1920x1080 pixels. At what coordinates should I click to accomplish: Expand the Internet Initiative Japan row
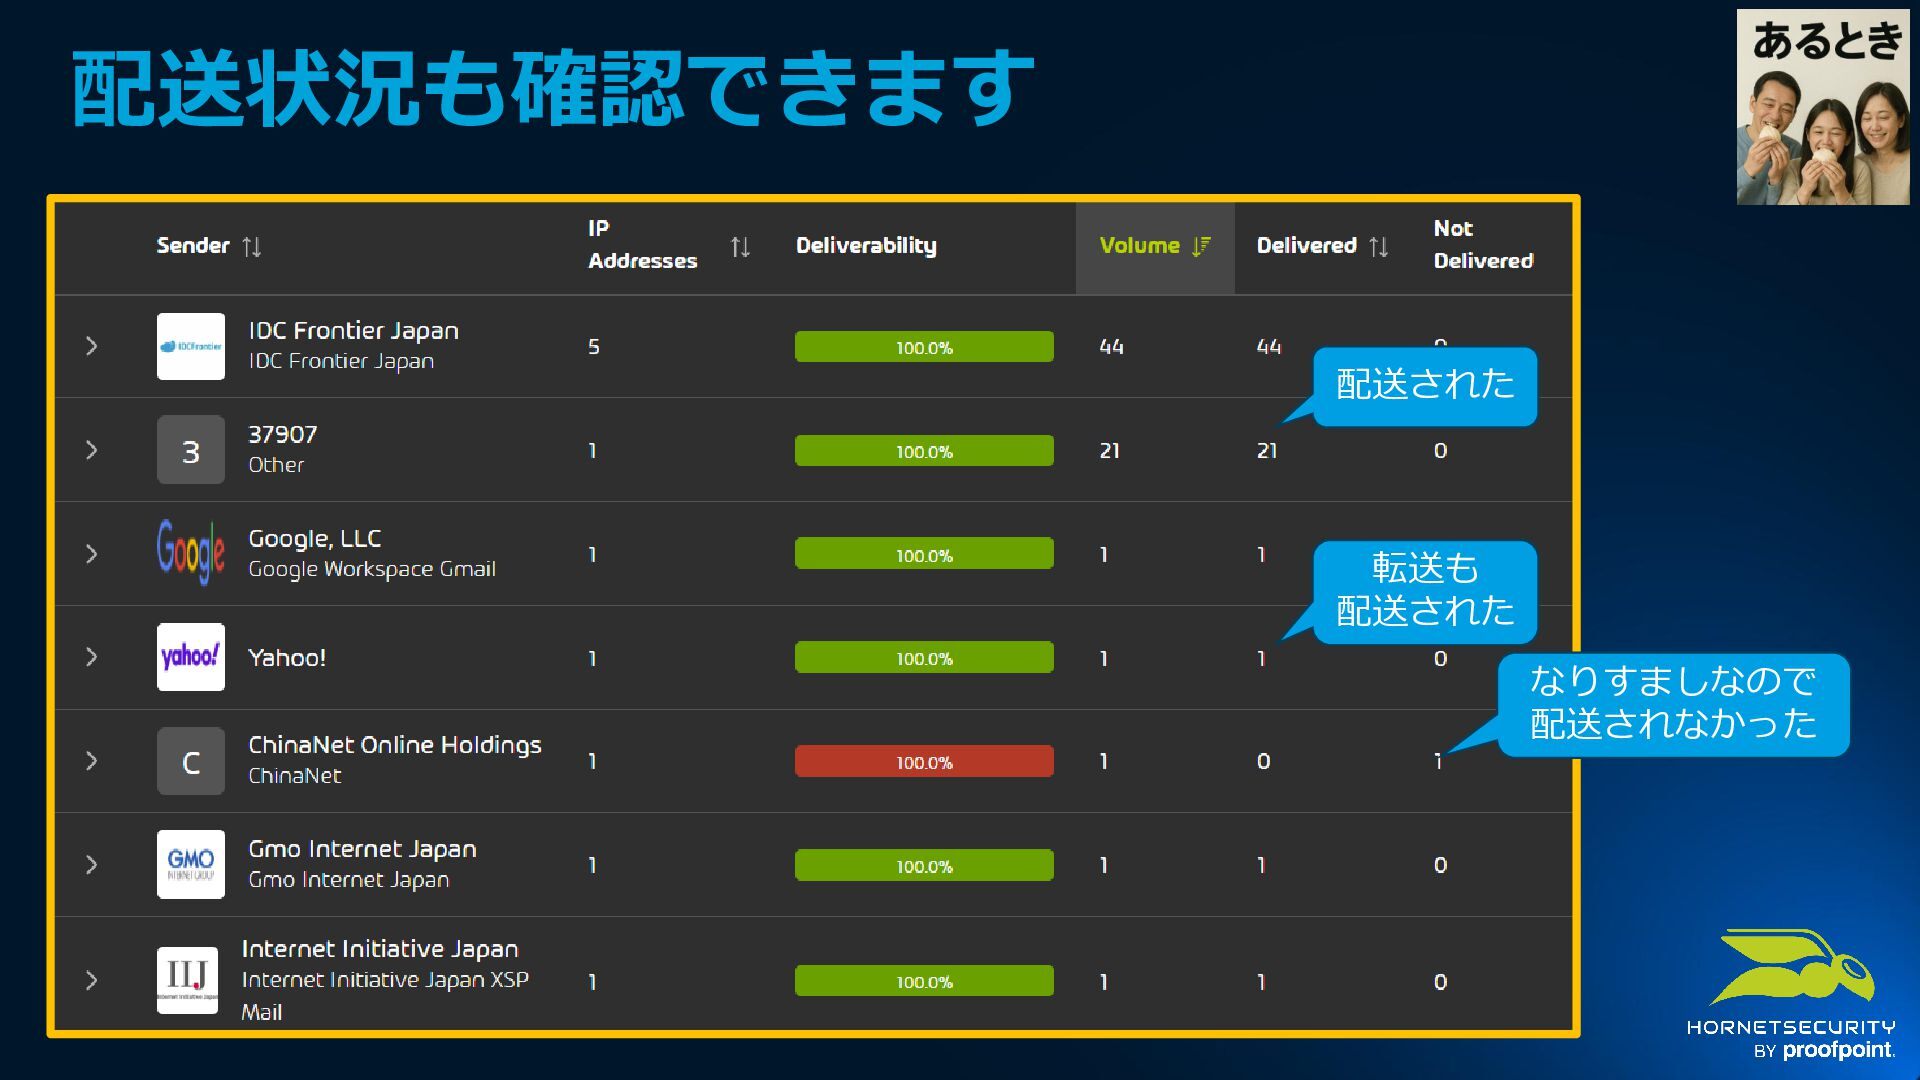[91, 980]
